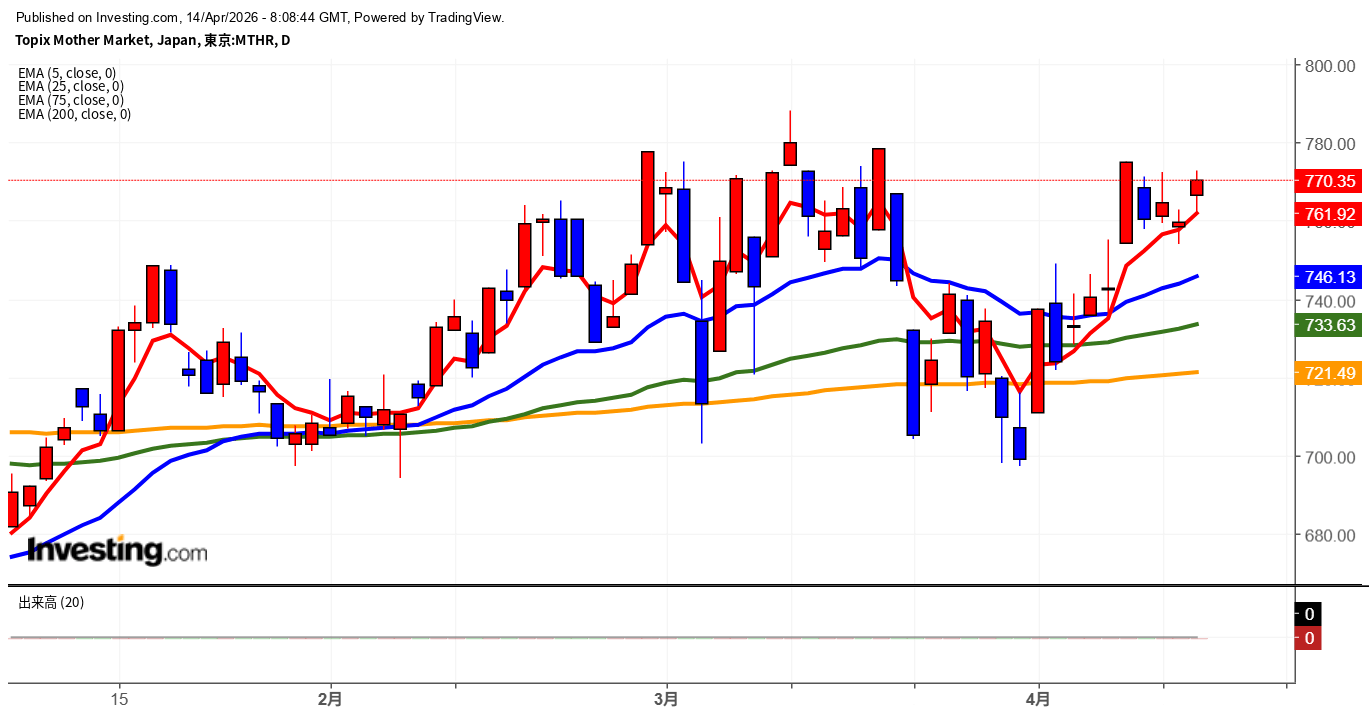
Task: Click the Investing.com watermark logo
Action: (x=117, y=551)
